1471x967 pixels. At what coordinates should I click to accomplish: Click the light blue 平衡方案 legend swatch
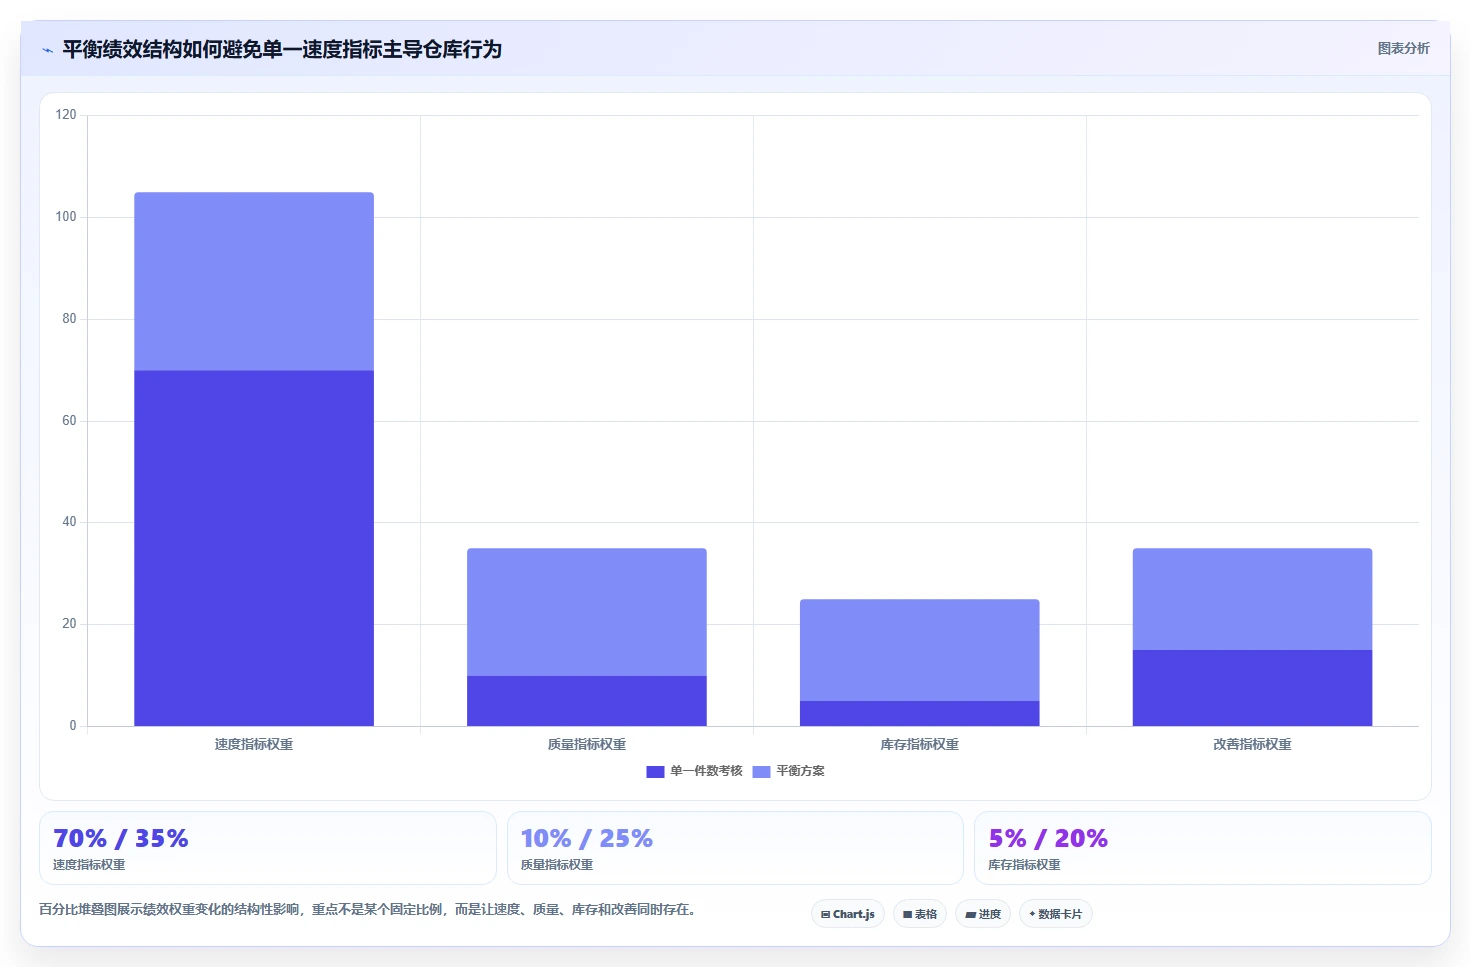point(761,771)
